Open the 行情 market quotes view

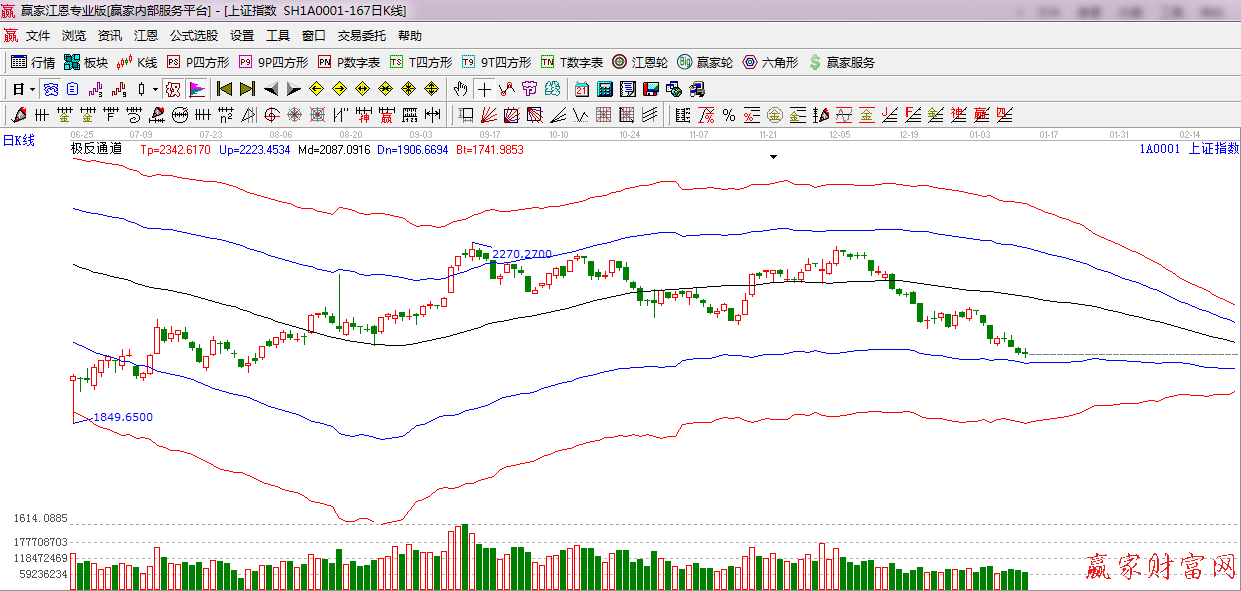click(33, 62)
